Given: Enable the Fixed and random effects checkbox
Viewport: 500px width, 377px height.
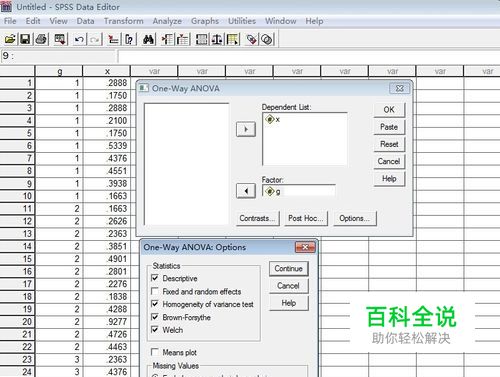Looking at the screenshot, I should [155, 291].
